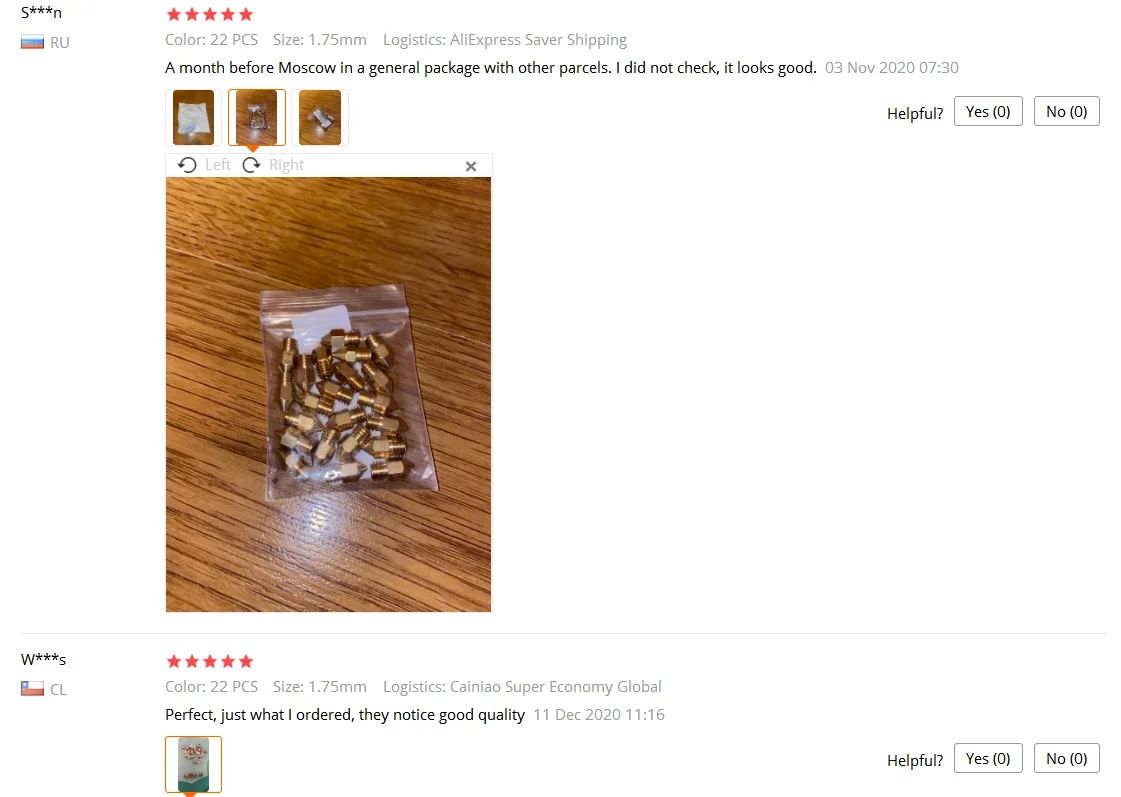Open W***s's review photo thumbnail
The image size is (1121, 797).
pyautogui.click(x=193, y=764)
